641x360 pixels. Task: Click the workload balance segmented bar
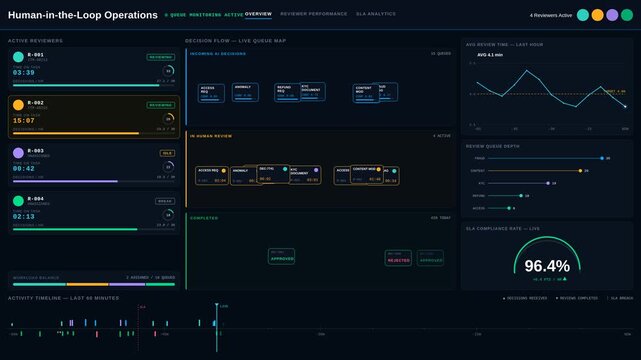pos(94,284)
